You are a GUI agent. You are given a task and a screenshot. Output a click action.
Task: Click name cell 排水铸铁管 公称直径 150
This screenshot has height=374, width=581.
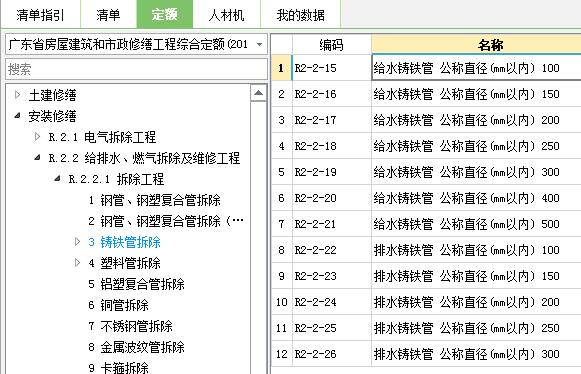click(x=476, y=276)
